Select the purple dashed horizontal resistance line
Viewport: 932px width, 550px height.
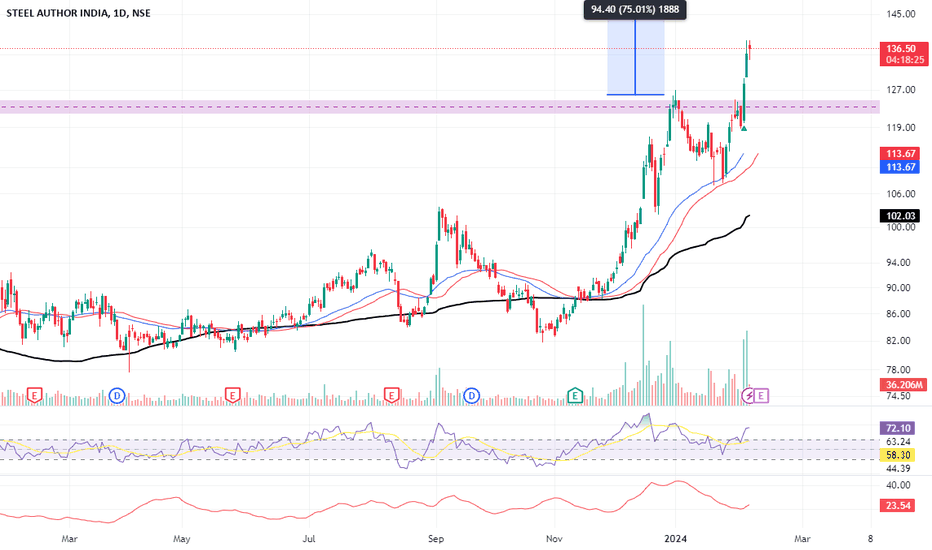pos(440,107)
